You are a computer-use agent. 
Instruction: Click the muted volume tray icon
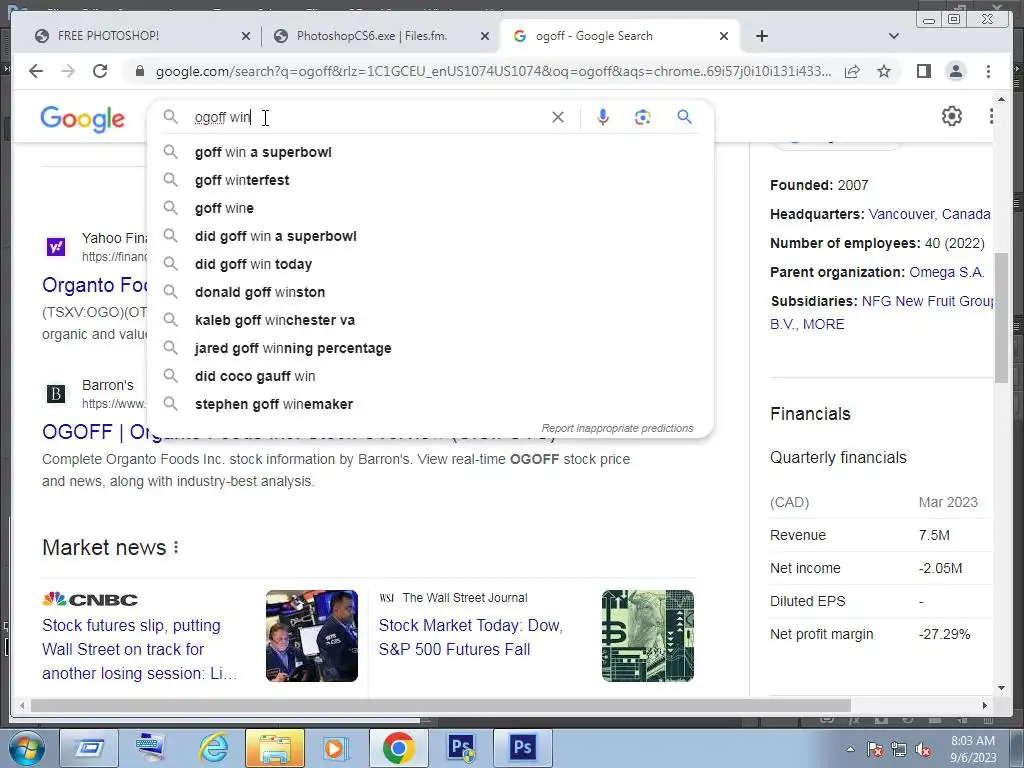923,750
